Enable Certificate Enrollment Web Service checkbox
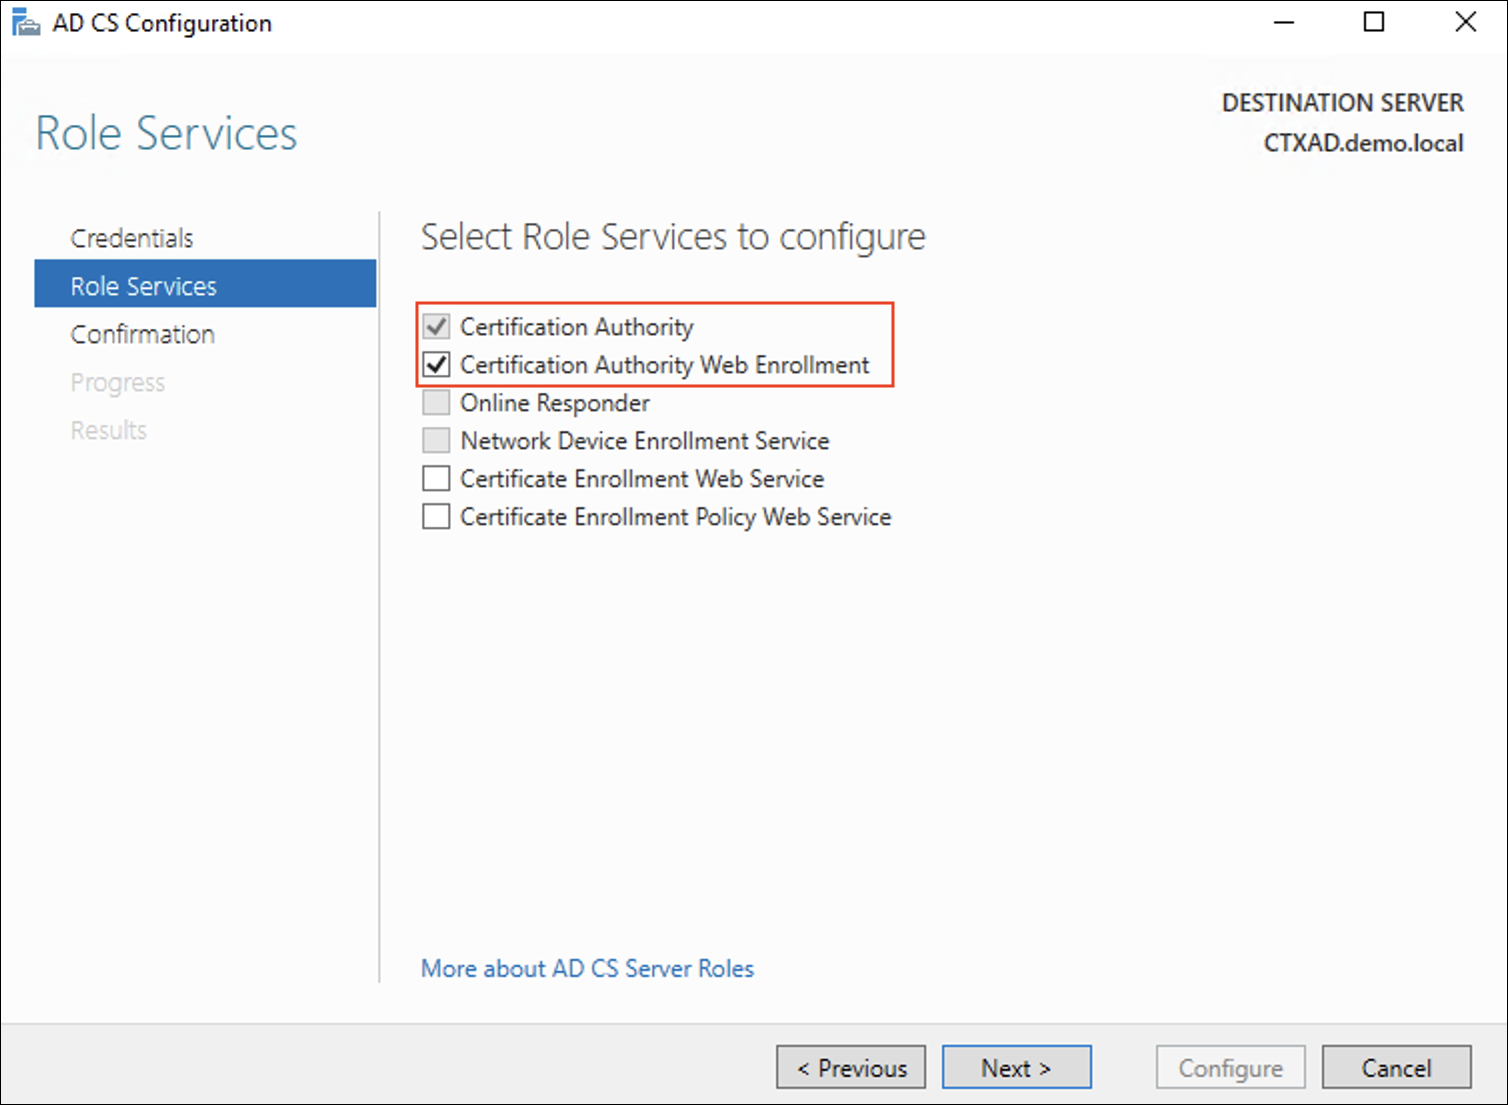 pyautogui.click(x=436, y=479)
